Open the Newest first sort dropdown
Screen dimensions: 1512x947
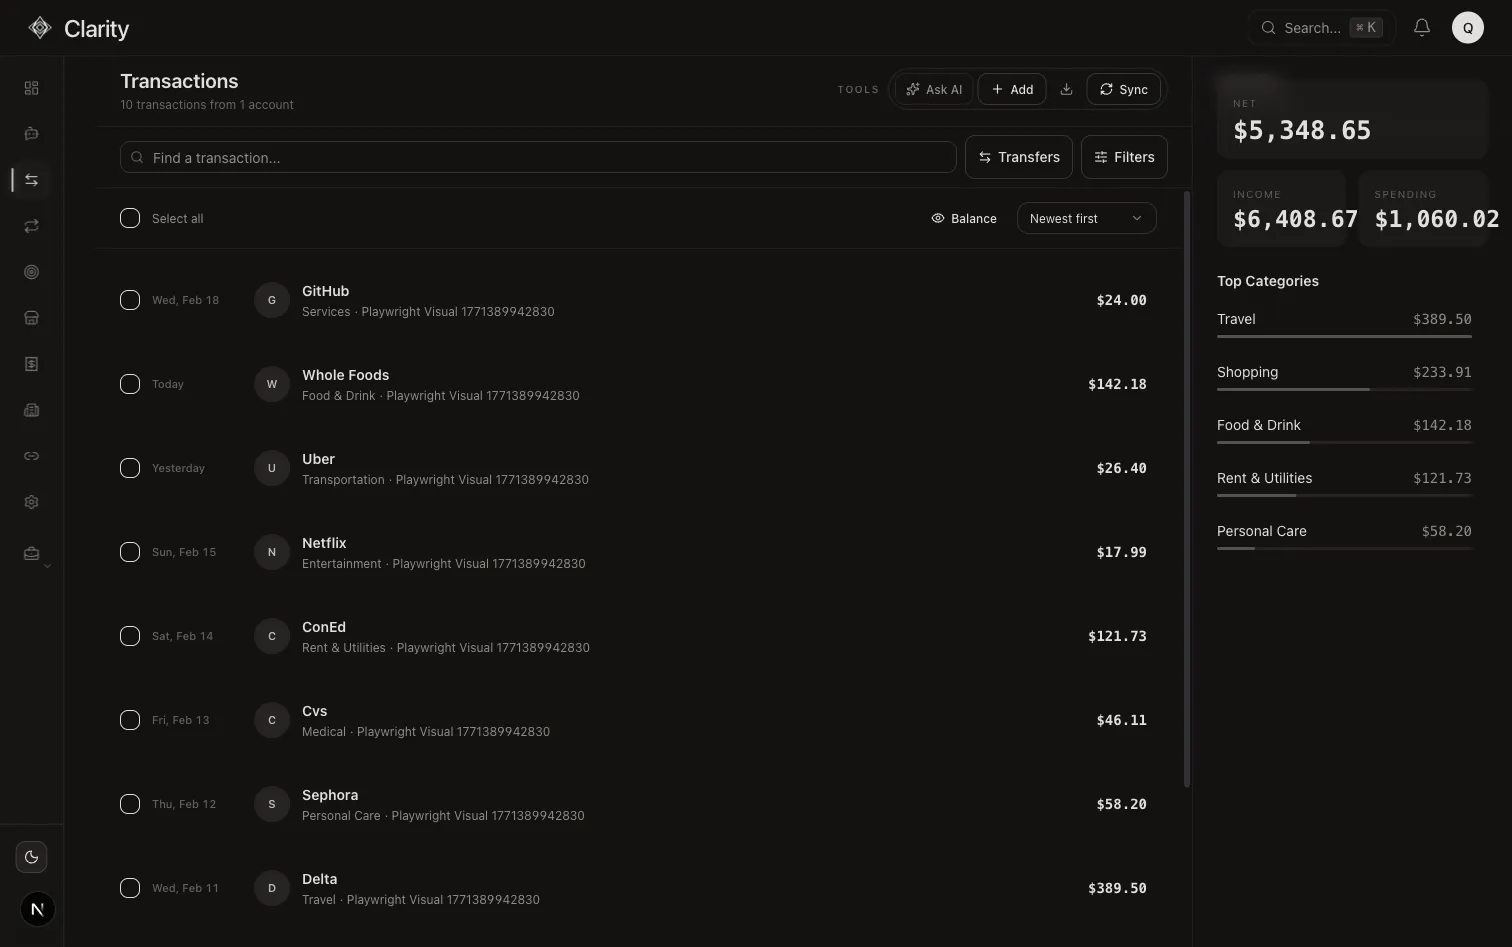click(x=1086, y=218)
